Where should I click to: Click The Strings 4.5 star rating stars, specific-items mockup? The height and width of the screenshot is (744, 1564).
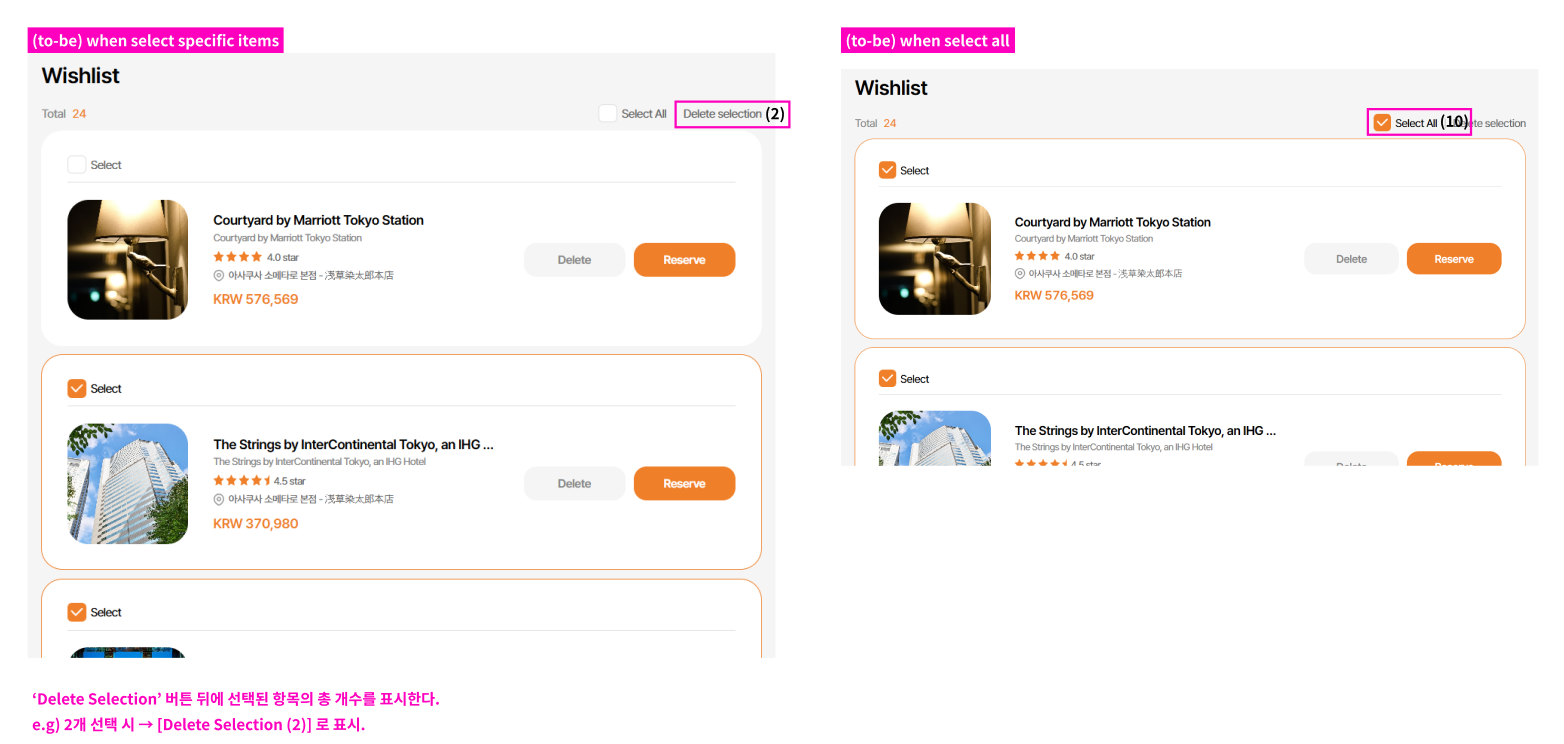point(242,481)
